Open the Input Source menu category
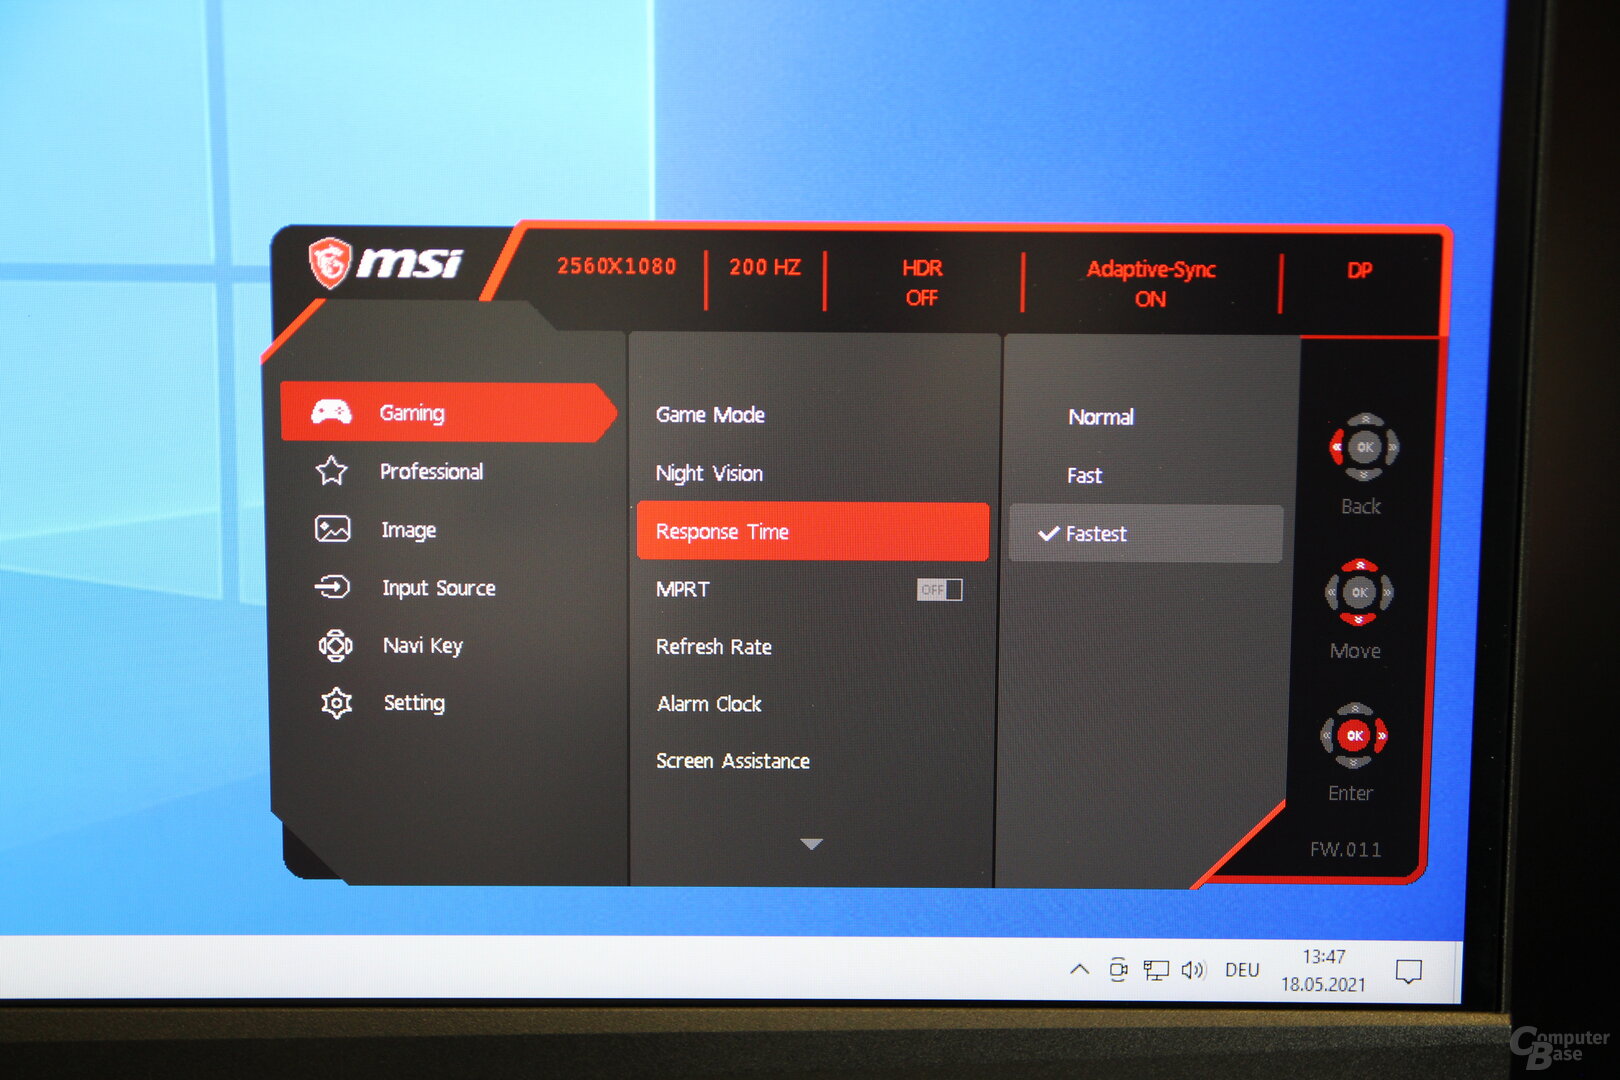 pos(438,588)
